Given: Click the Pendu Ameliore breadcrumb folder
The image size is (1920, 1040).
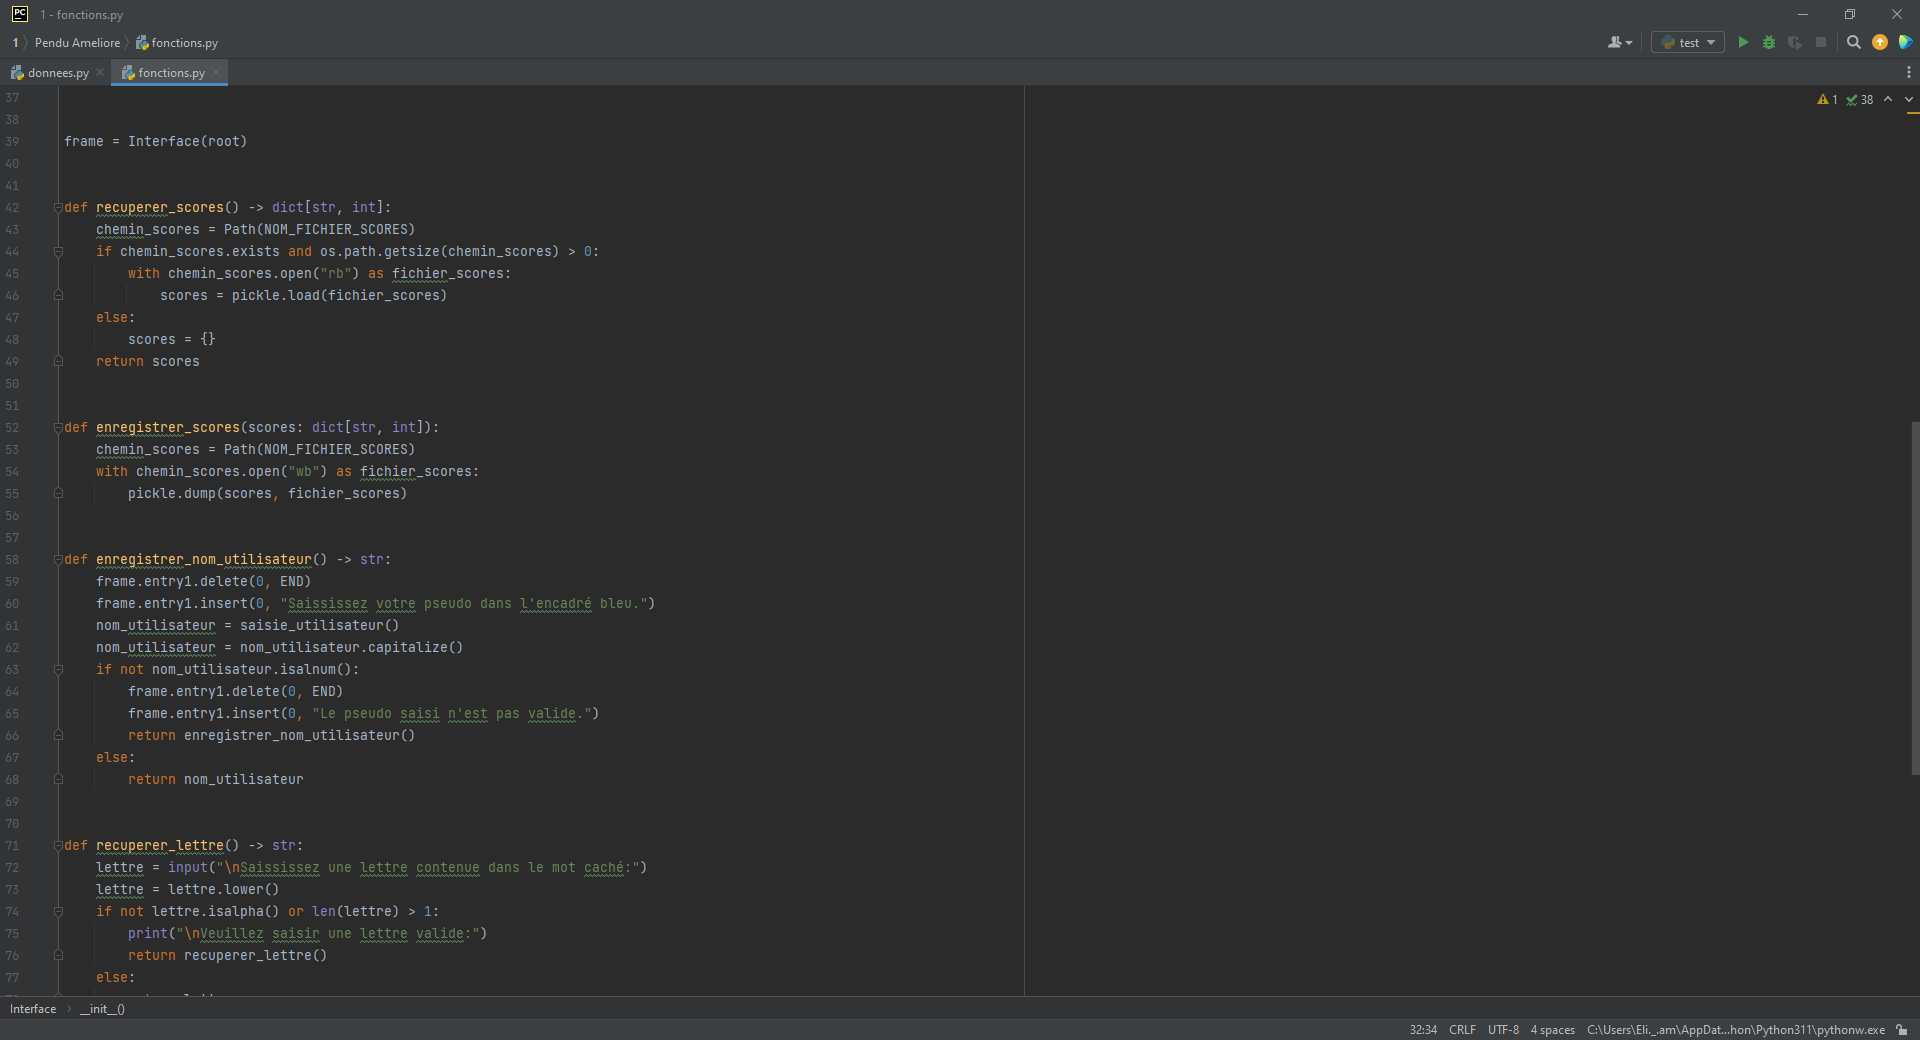Looking at the screenshot, I should pos(77,43).
